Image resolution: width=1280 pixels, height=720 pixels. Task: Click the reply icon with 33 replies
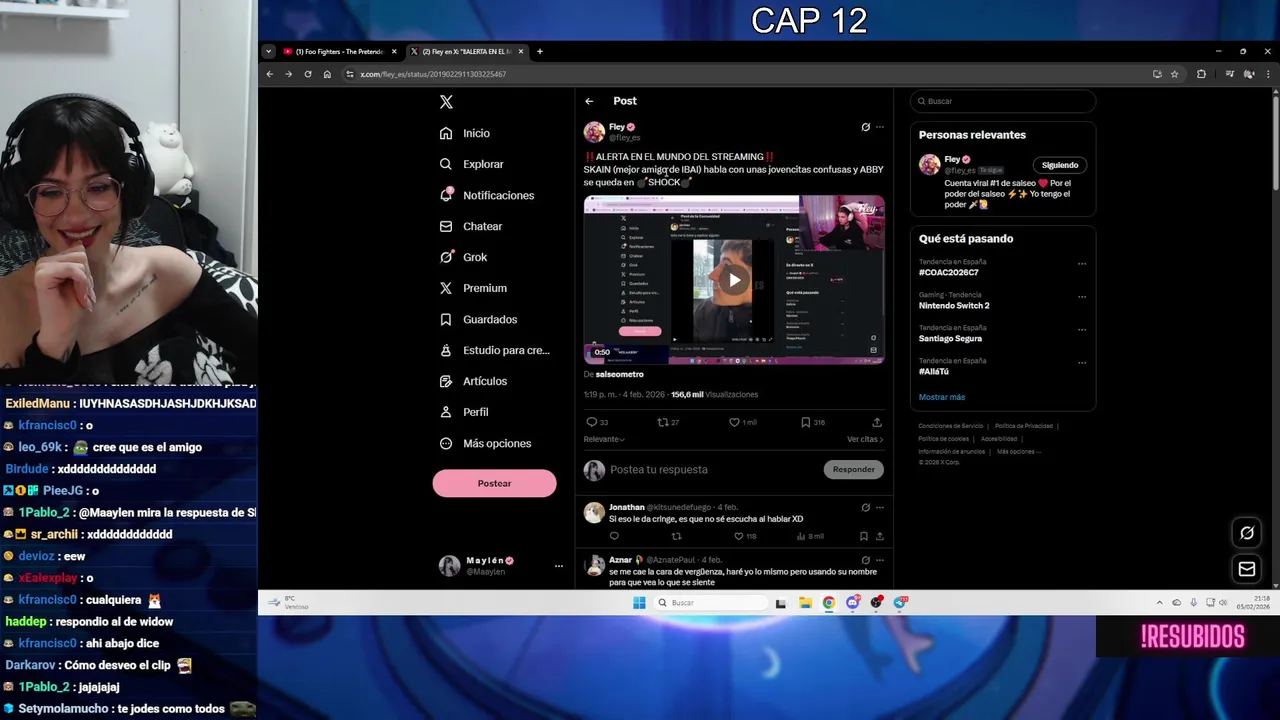[x=591, y=422]
